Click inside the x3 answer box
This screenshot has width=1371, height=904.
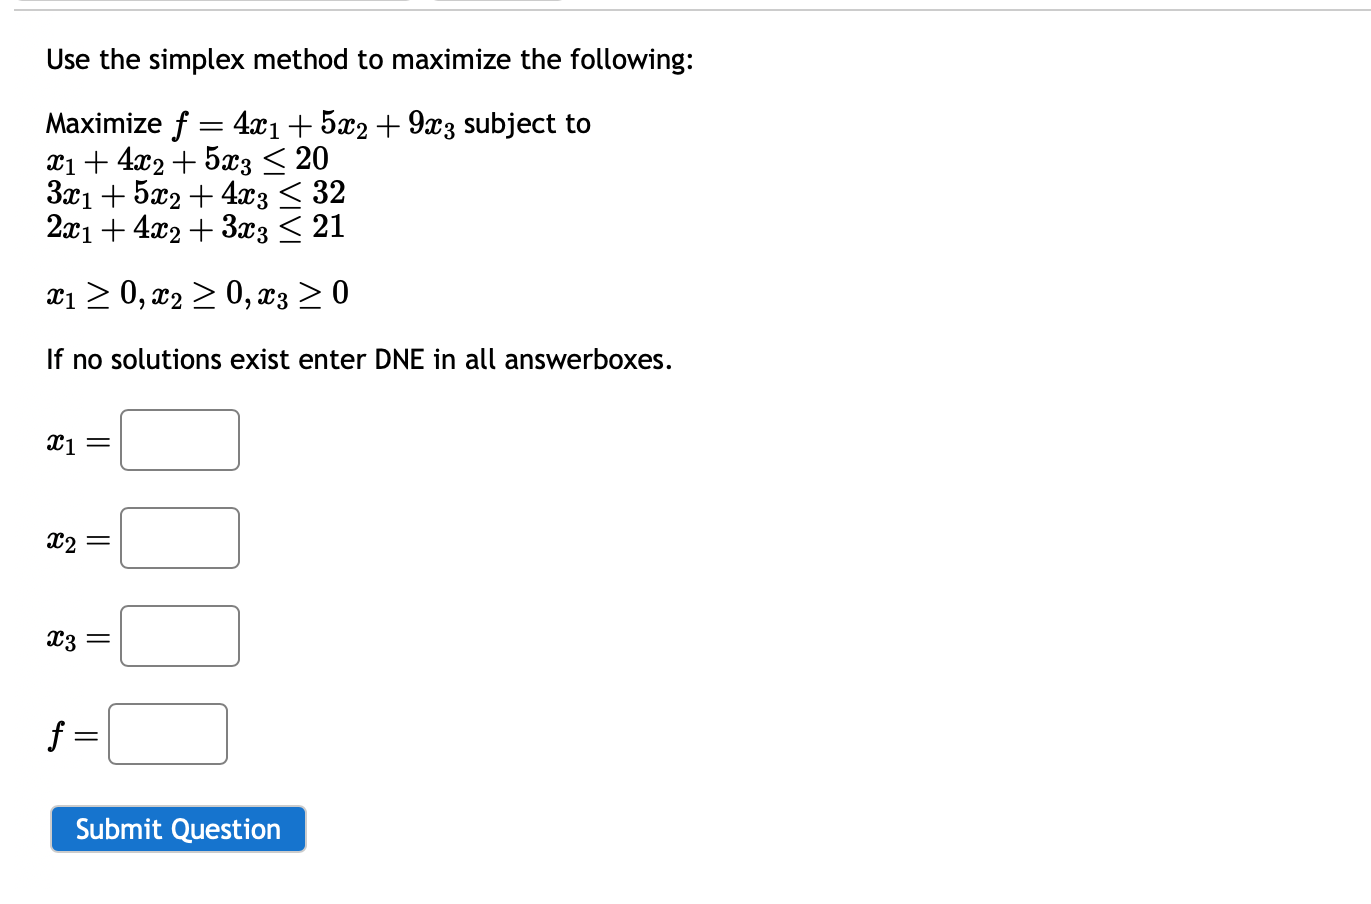[x=178, y=635]
